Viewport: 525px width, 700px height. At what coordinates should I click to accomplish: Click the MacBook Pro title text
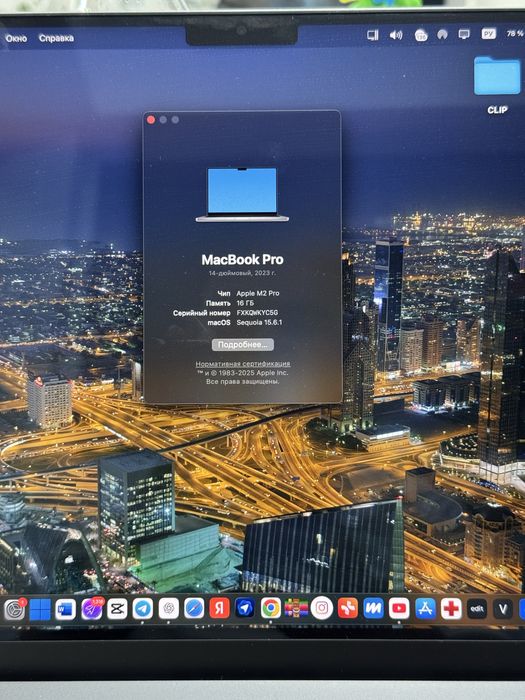click(x=242, y=259)
